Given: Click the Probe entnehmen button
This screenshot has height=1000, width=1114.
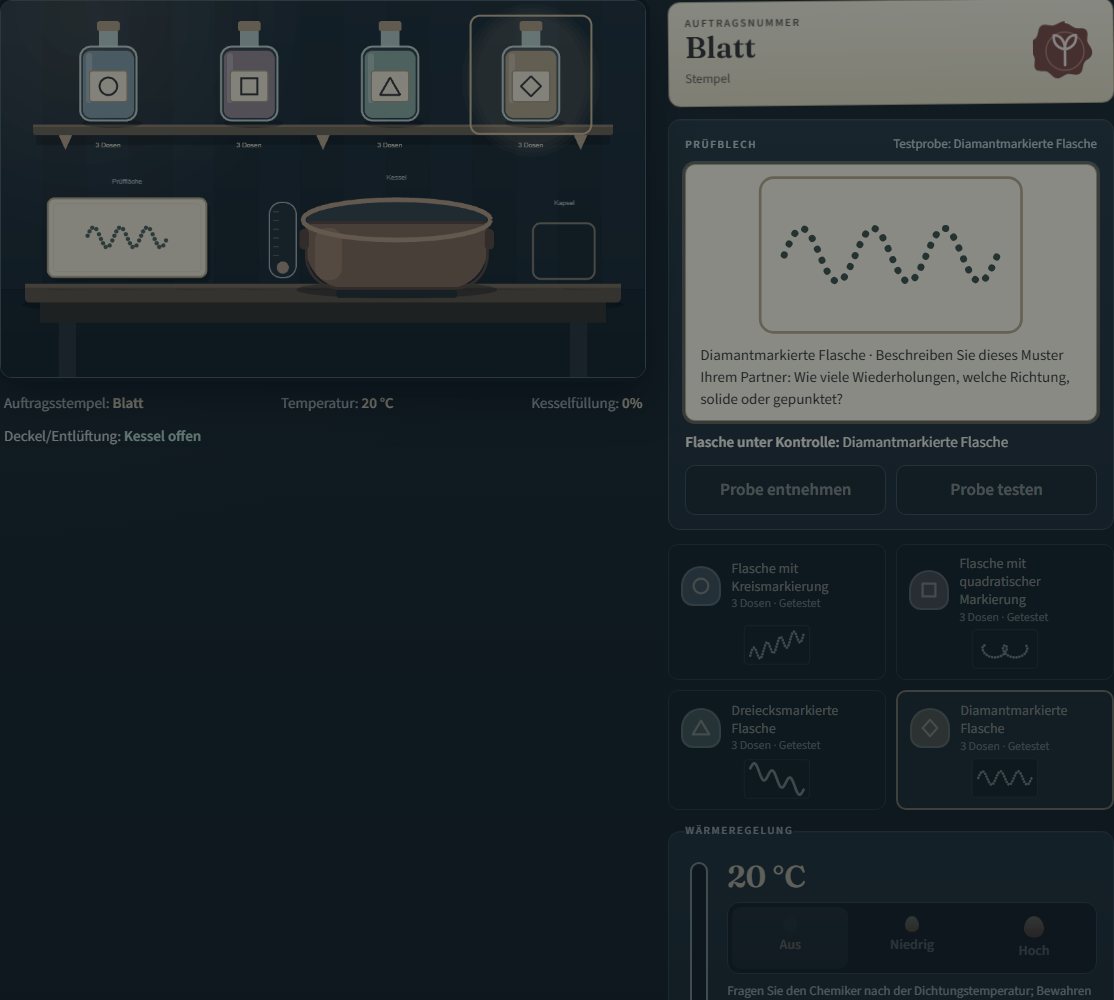Looking at the screenshot, I should pyautogui.click(x=785, y=489).
